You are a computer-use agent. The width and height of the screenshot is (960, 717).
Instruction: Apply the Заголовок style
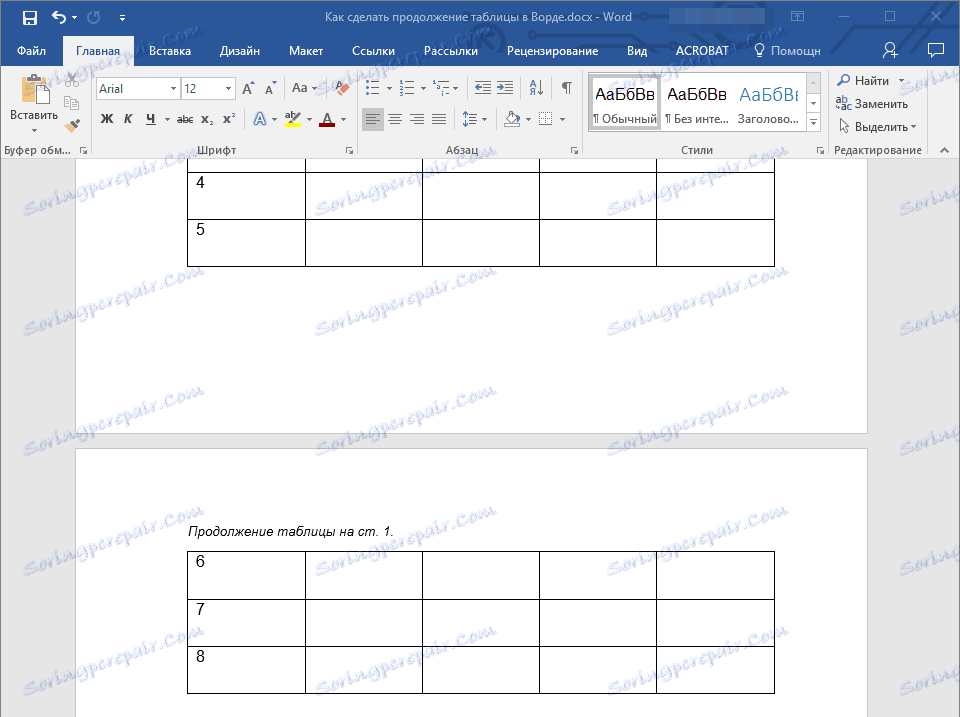point(768,103)
